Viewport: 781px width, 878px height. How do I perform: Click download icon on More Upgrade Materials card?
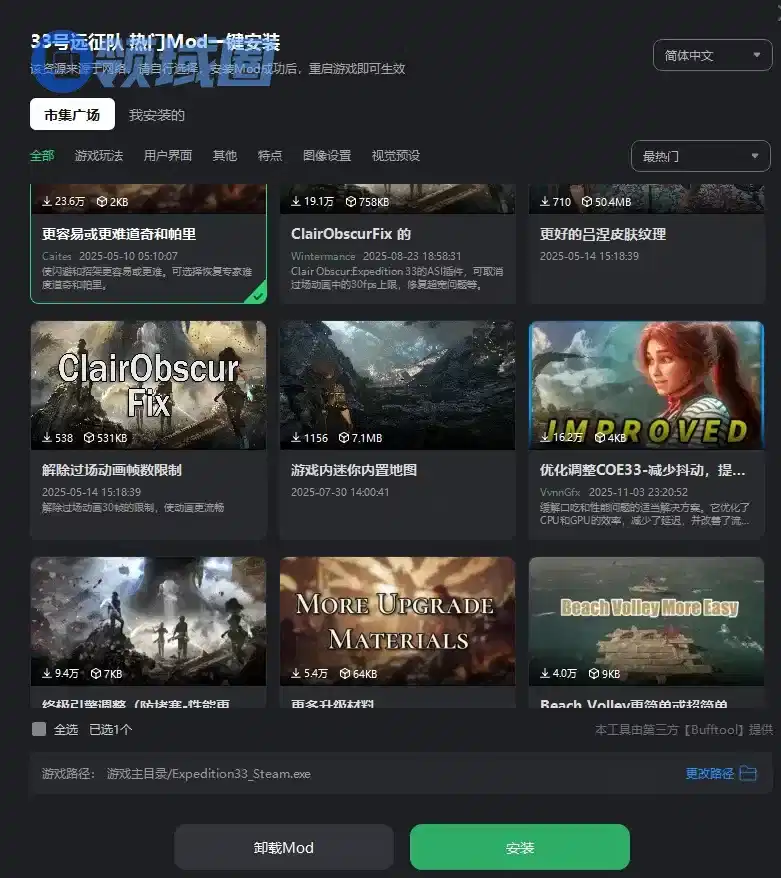296,674
